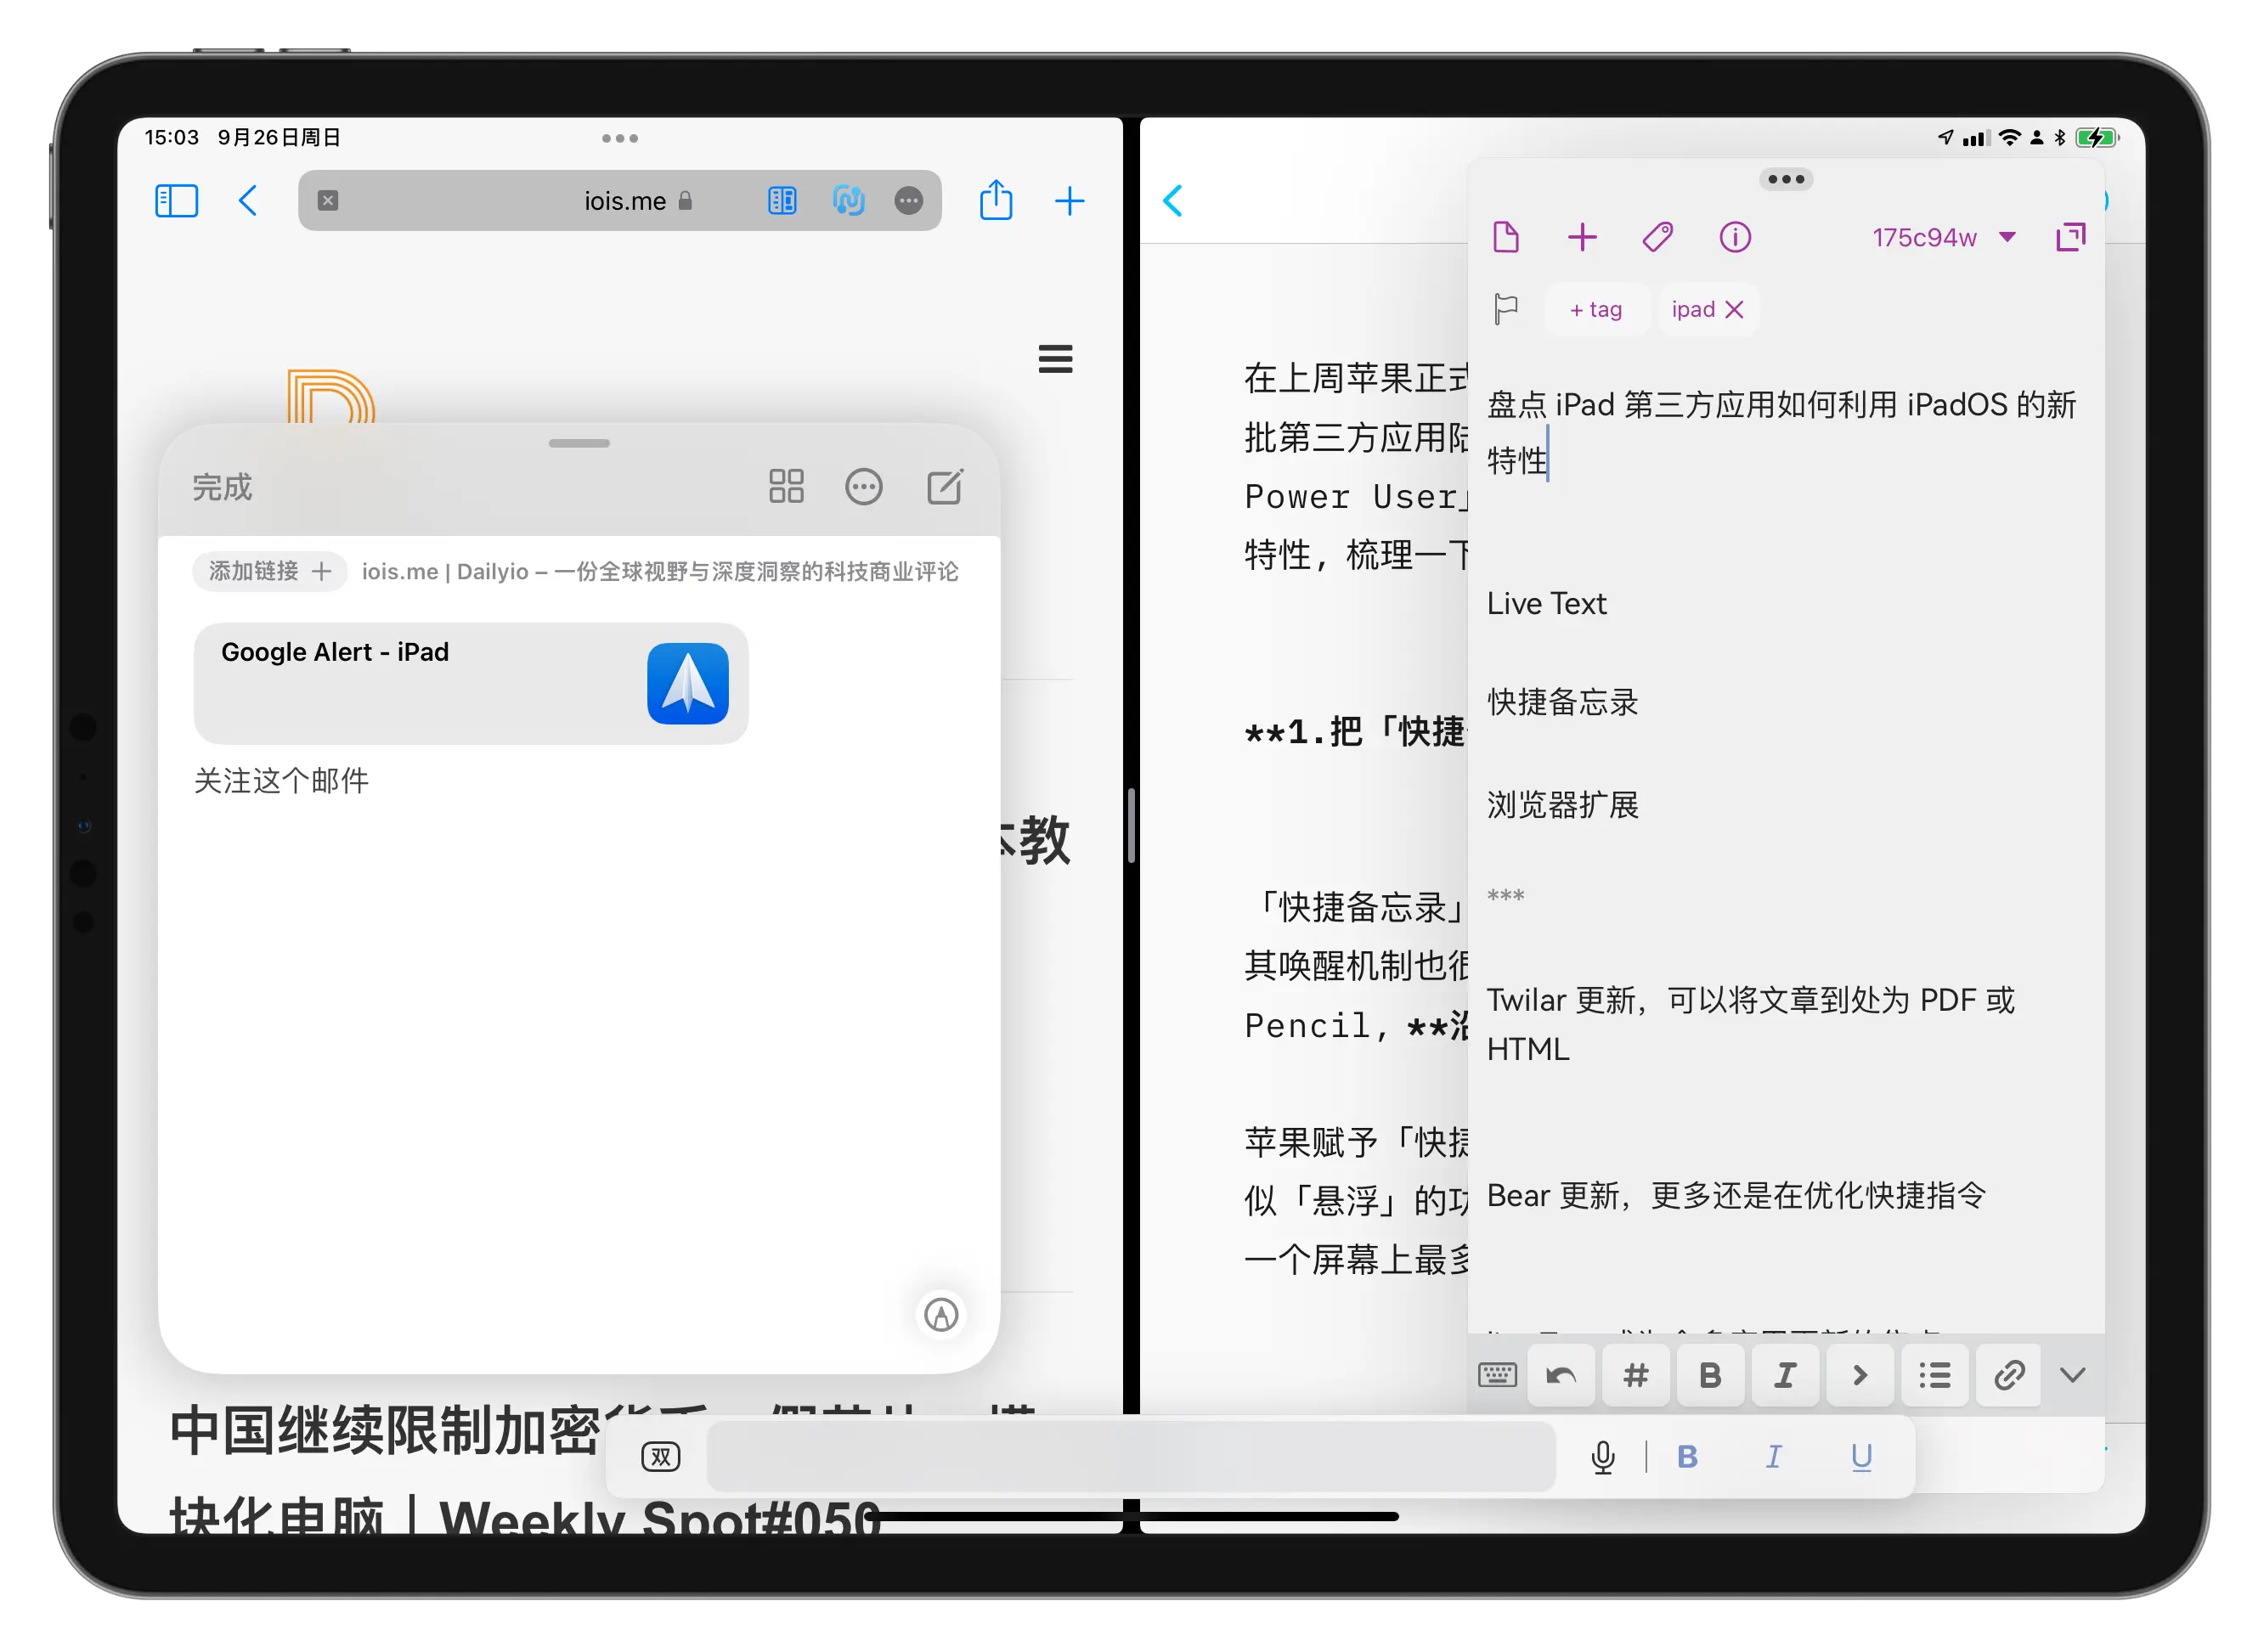Open the Google Alert - iPad card
This screenshot has height=1652, width=2264.
point(471,683)
